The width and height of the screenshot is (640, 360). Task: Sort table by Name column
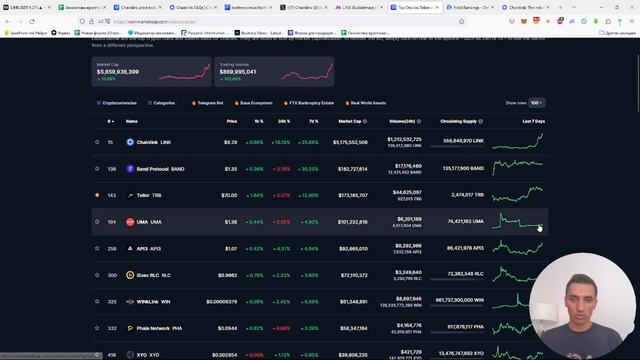click(x=131, y=121)
